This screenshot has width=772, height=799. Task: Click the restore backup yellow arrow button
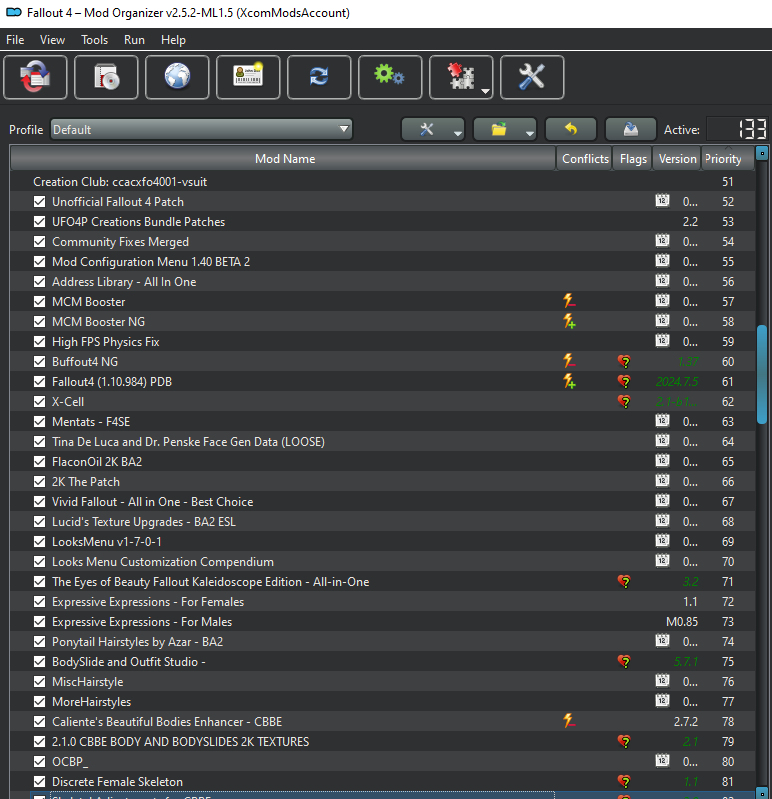(x=571, y=129)
